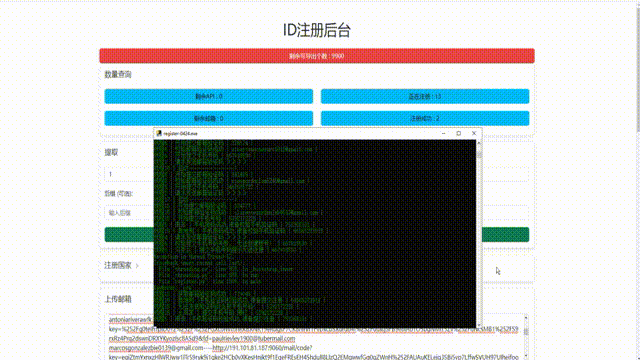Click the console scrollbar down arrow
Viewport: 640px width, 360px height.
479,325
